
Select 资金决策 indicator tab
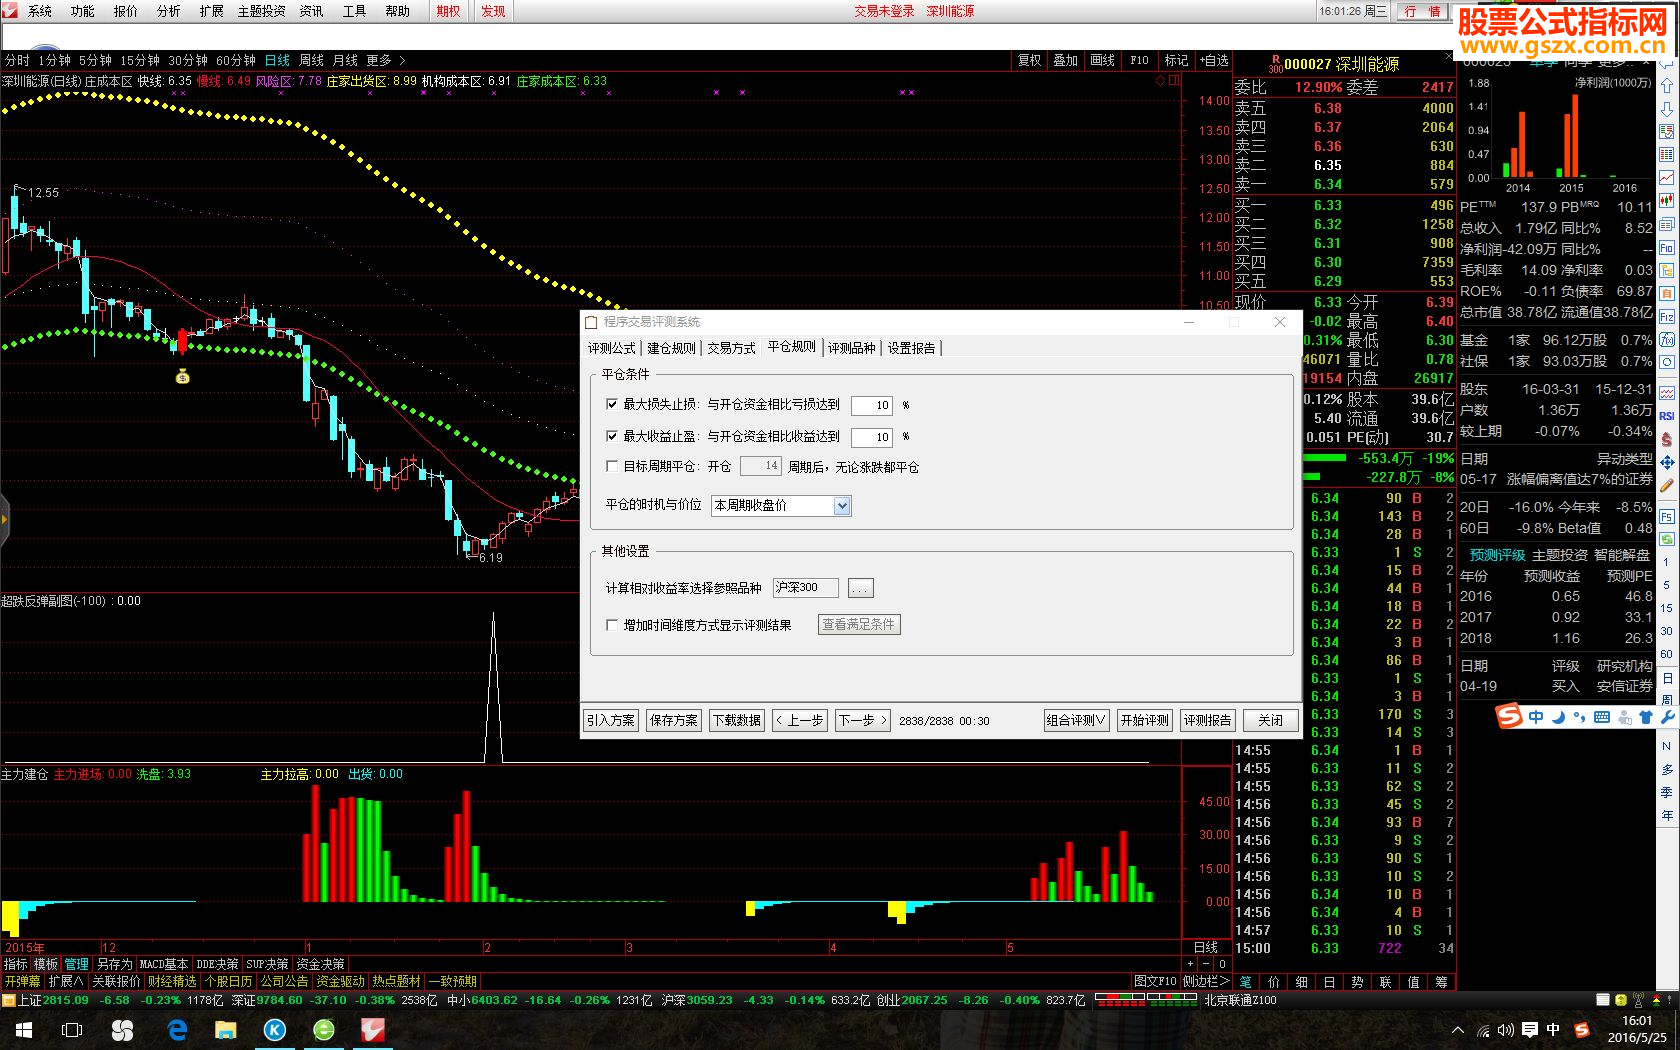coord(320,964)
